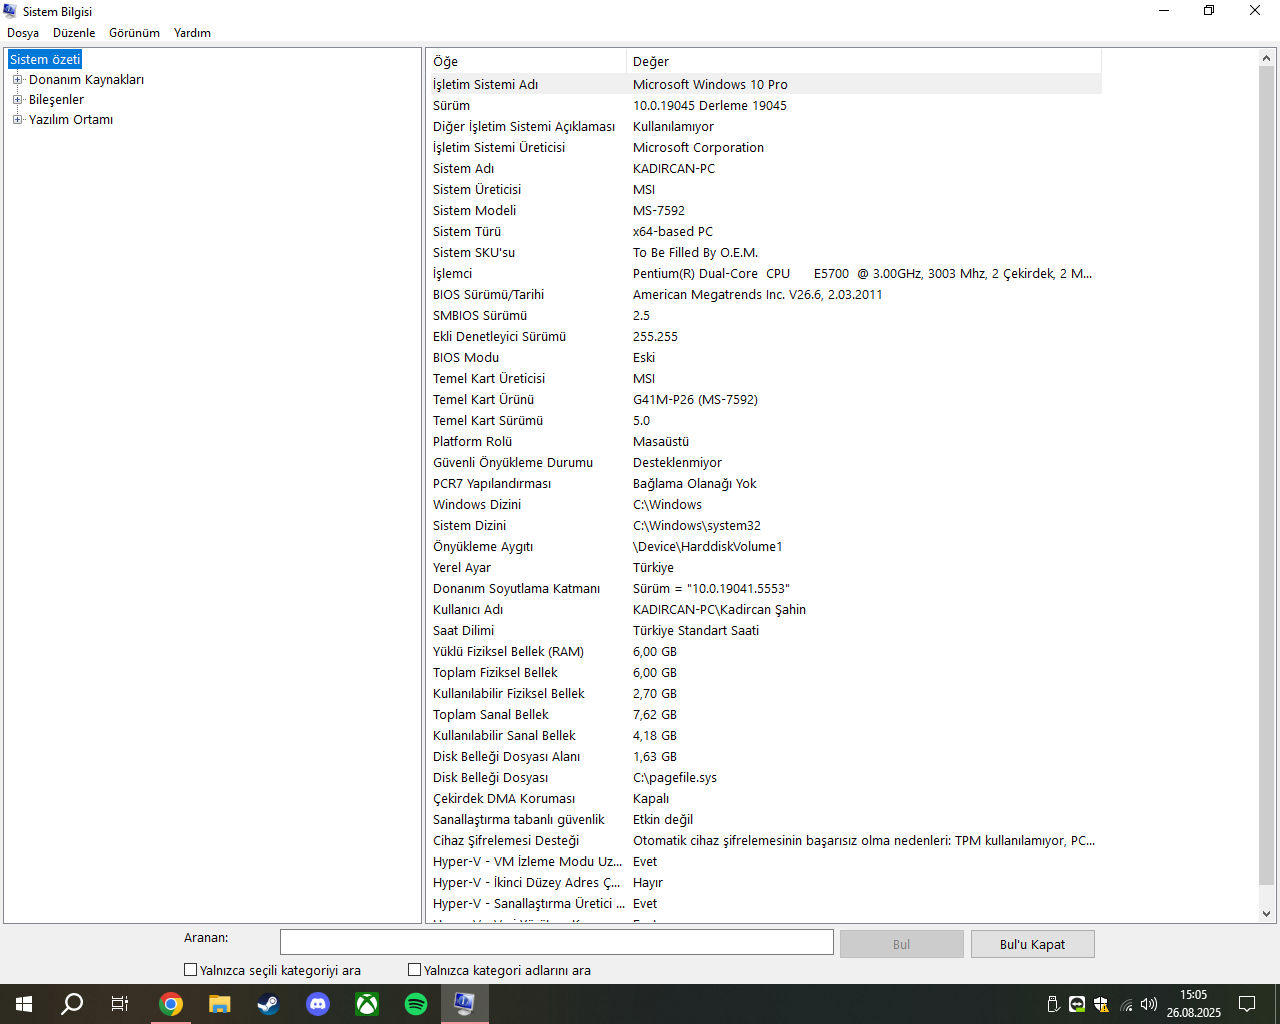Screen dimensions: 1280x1024
Task: Expand the Donanım Kaynakları tree node
Action: pyautogui.click(x=17, y=80)
